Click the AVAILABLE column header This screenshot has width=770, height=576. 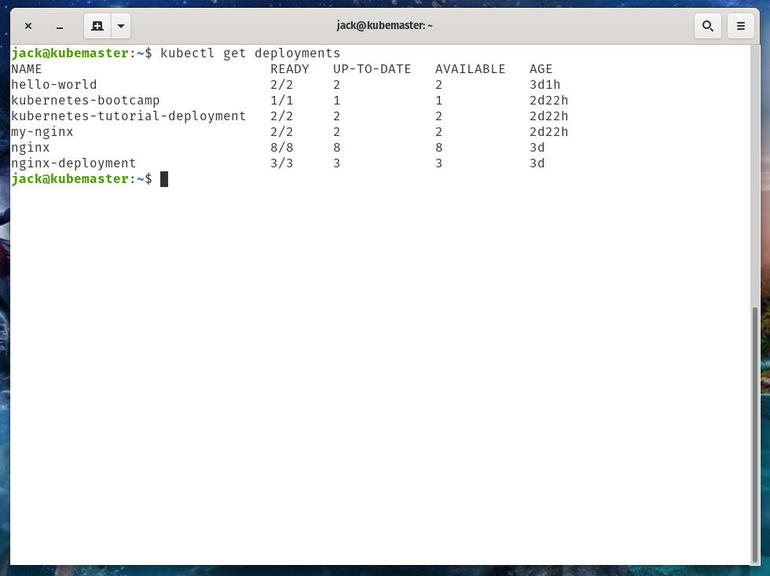pos(470,69)
